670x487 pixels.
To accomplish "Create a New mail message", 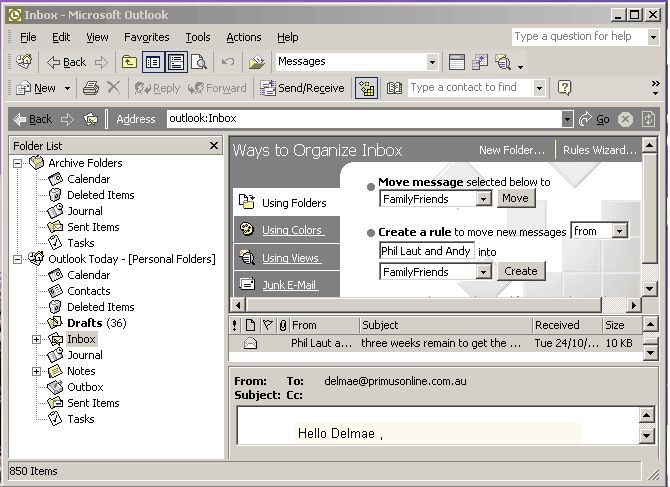I will pos(36,88).
